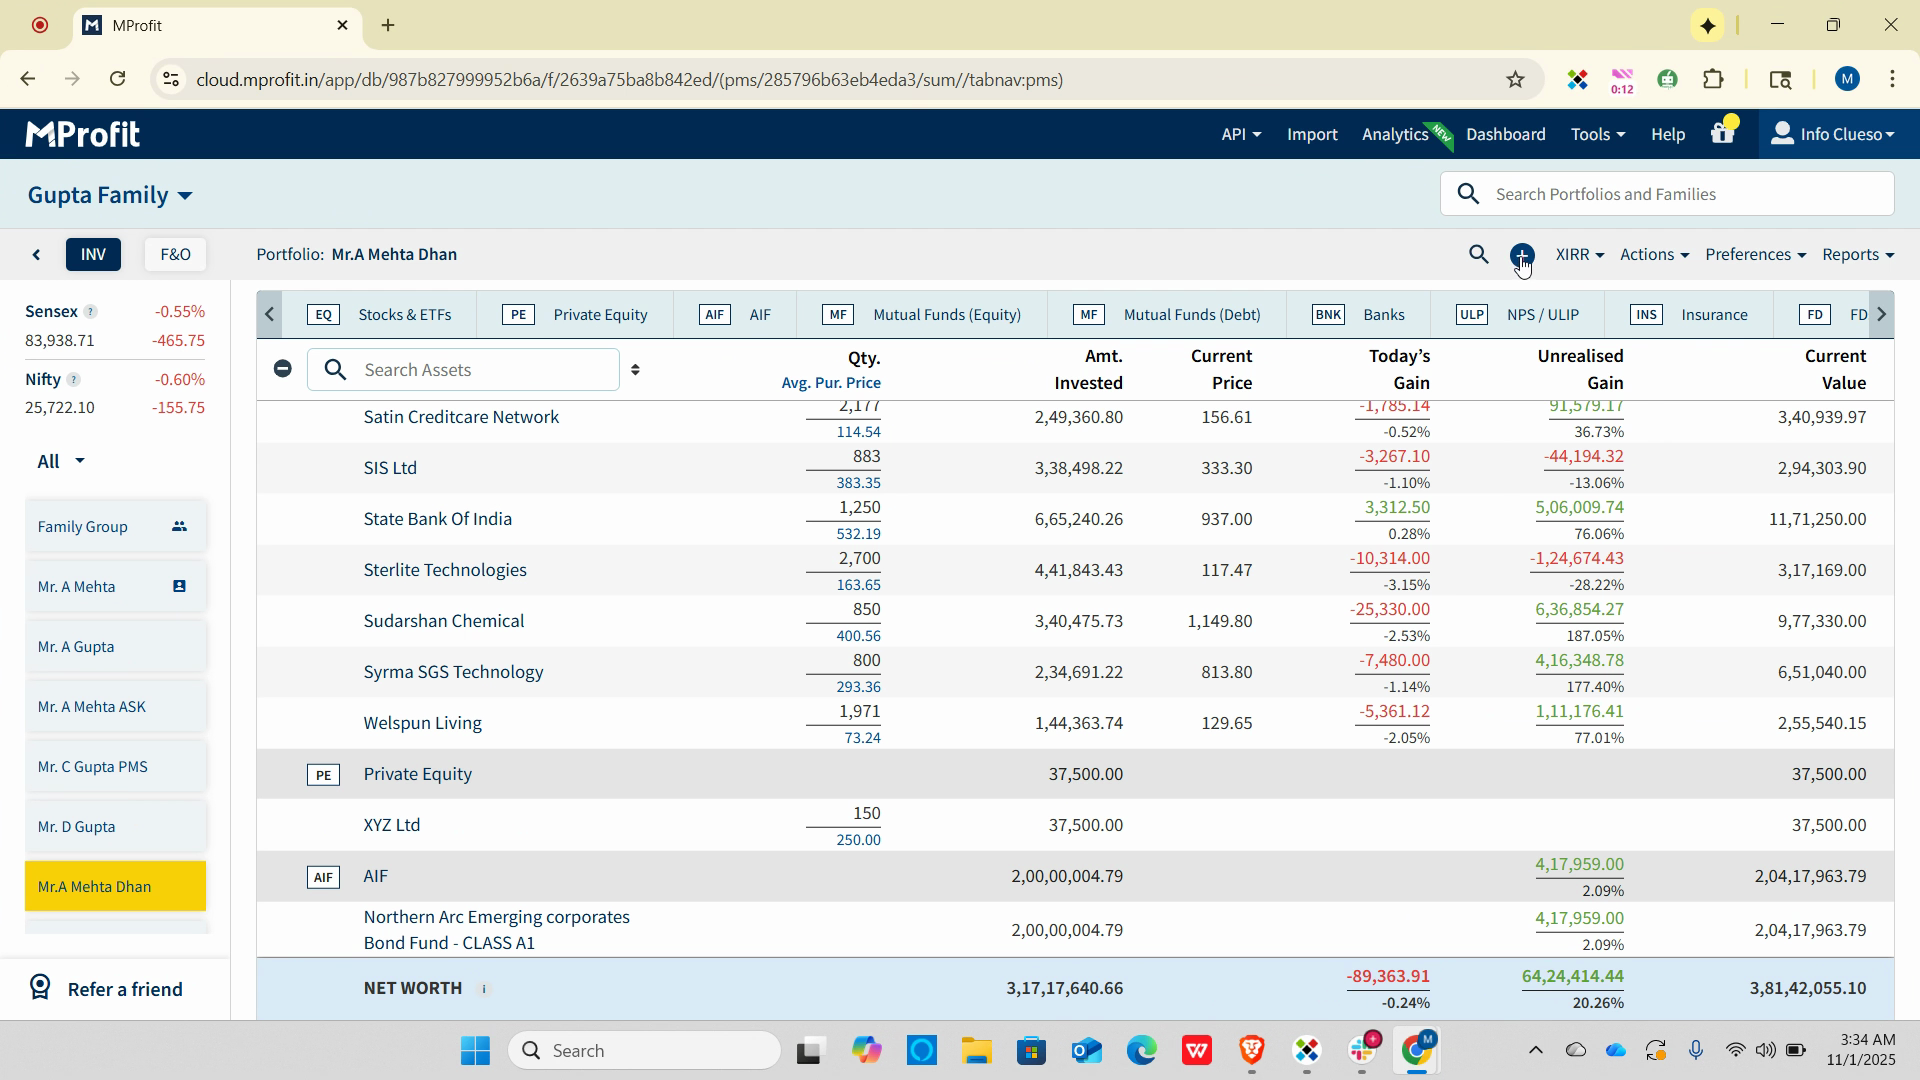Image resolution: width=1920 pixels, height=1080 pixels.
Task: Go back with the sidebar chevron
Action: coord(37,255)
